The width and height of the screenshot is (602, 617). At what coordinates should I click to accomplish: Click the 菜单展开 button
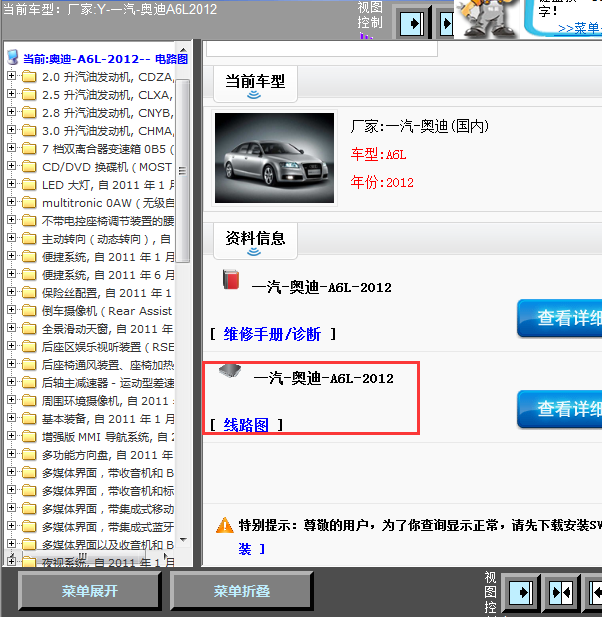pyautogui.click(x=90, y=591)
